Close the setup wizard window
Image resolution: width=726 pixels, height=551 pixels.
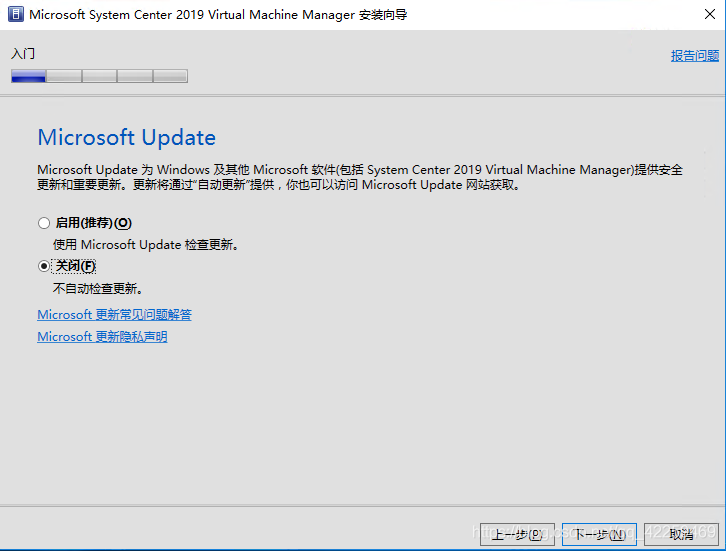click(x=710, y=14)
